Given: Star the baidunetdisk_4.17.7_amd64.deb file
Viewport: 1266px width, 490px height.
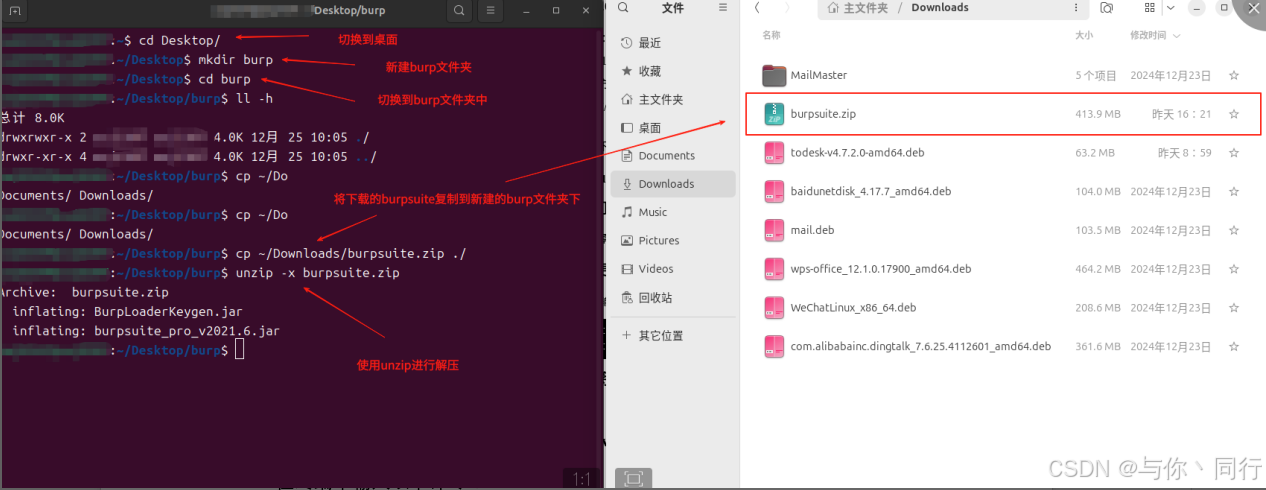Looking at the screenshot, I should (1233, 191).
